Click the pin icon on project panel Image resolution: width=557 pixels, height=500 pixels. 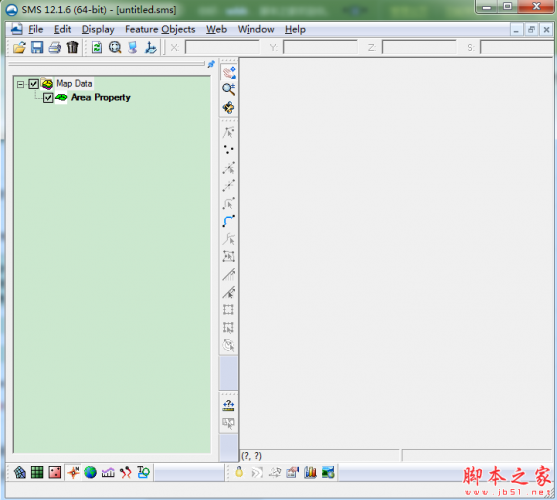click(x=211, y=64)
